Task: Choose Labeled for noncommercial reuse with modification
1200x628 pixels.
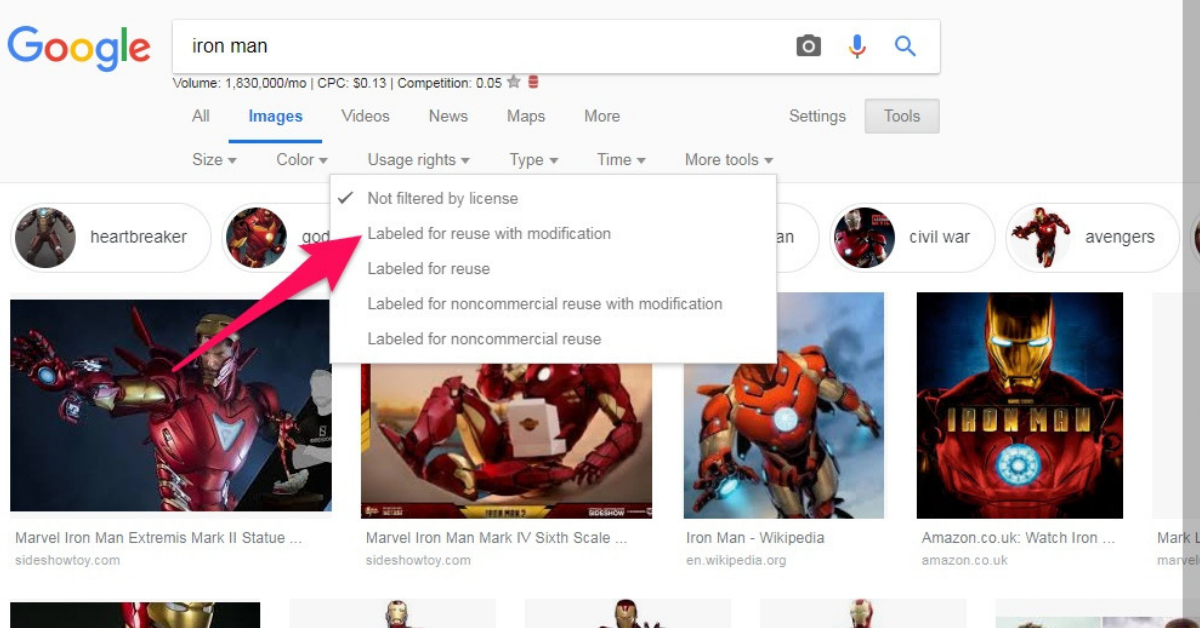Action: (553, 303)
